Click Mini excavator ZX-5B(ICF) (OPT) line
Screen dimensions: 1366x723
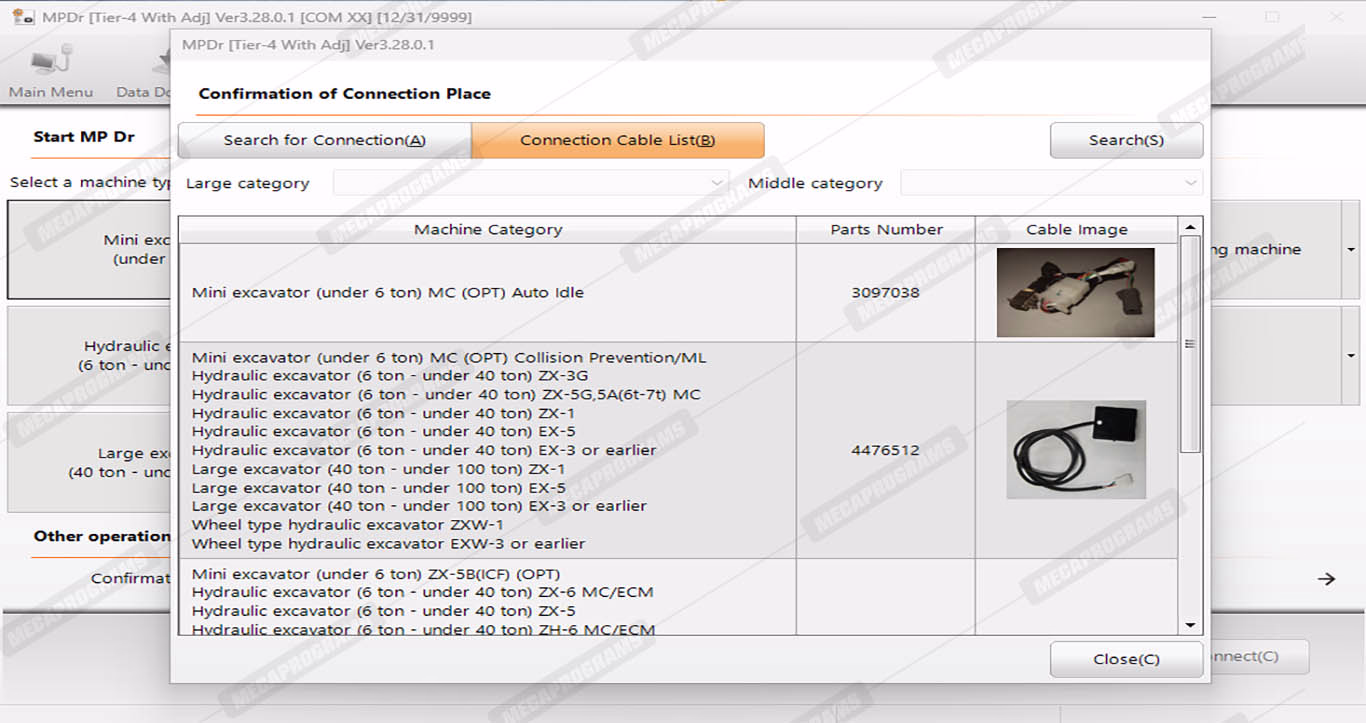click(x=376, y=574)
